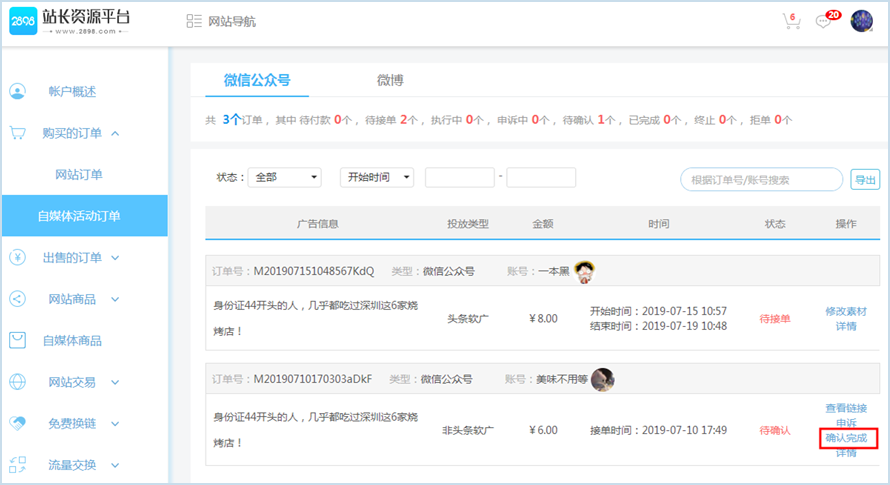Click the 2898 site logo
This screenshot has height=485, width=890.
(69, 21)
